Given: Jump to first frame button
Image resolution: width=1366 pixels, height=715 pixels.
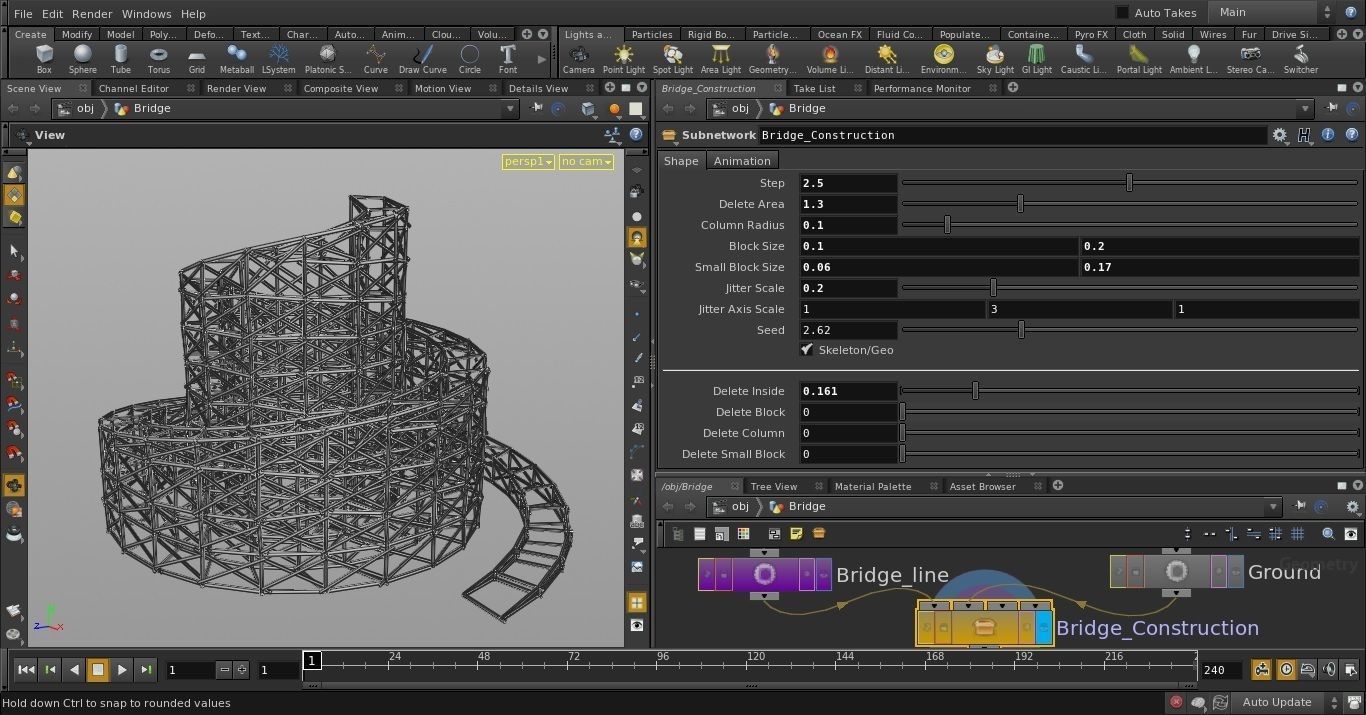Looking at the screenshot, I should click(26, 670).
